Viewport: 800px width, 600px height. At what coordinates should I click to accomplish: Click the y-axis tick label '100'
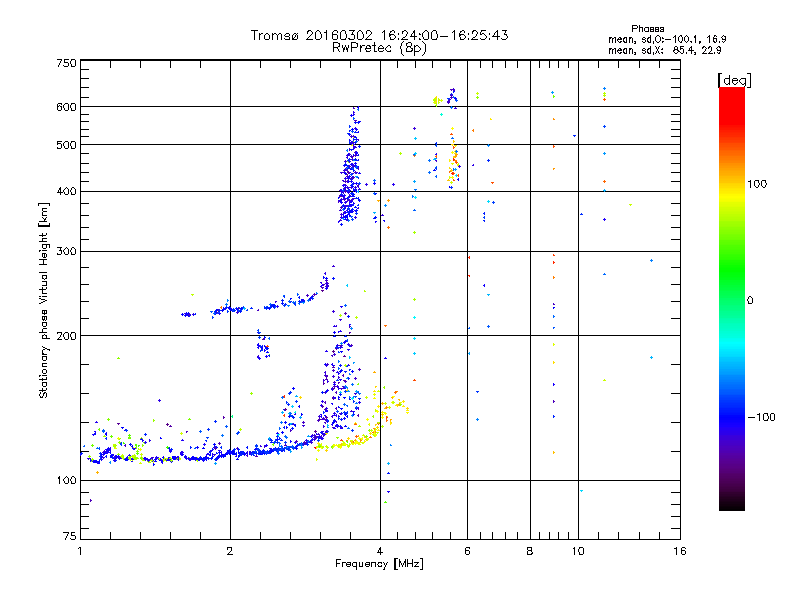click(x=66, y=480)
